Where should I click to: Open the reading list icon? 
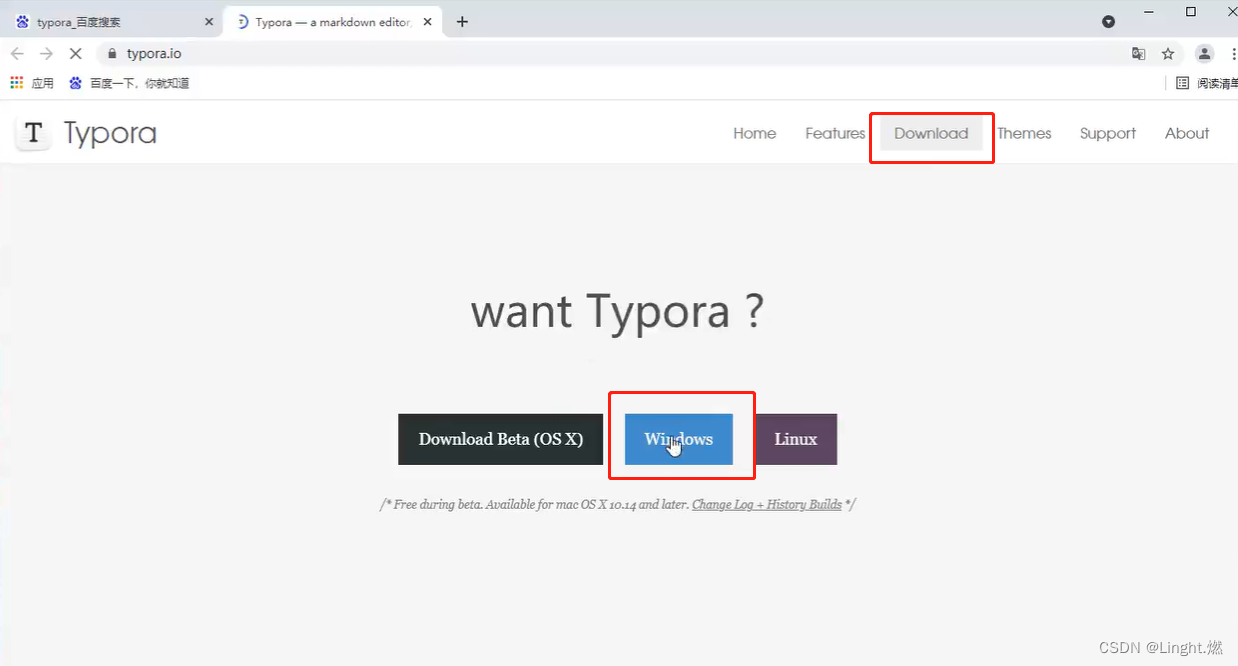coord(1183,83)
